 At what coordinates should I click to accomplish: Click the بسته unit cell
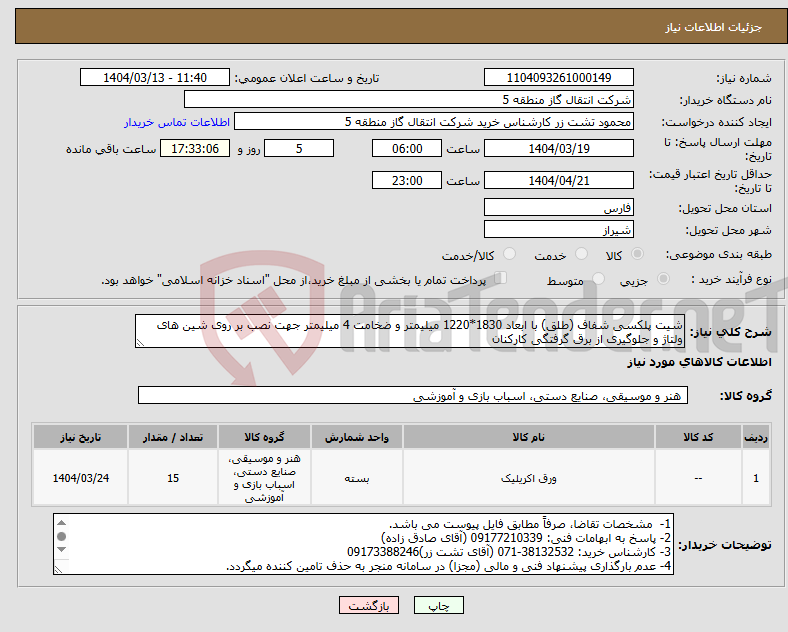click(357, 478)
